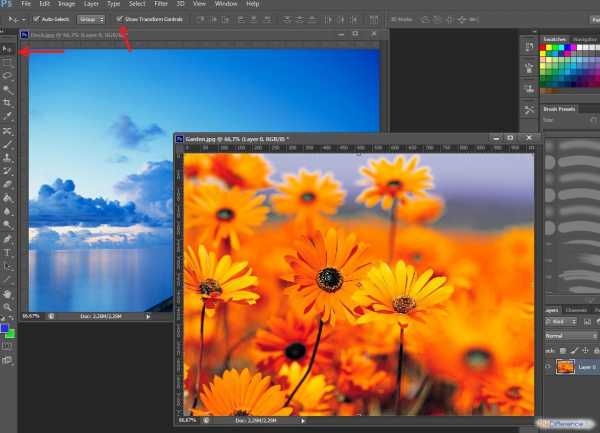Open the File menu
The width and height of the screenshot is (600, 433).
click(x=26, y=4)
